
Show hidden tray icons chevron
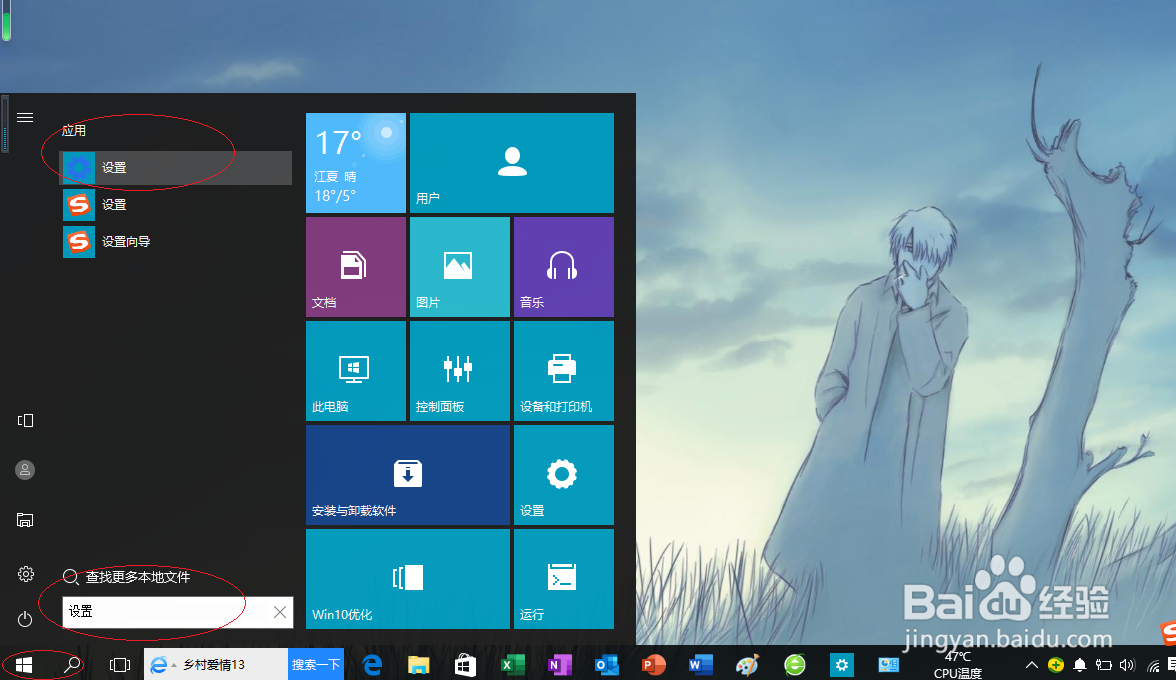click(1032, 665)
